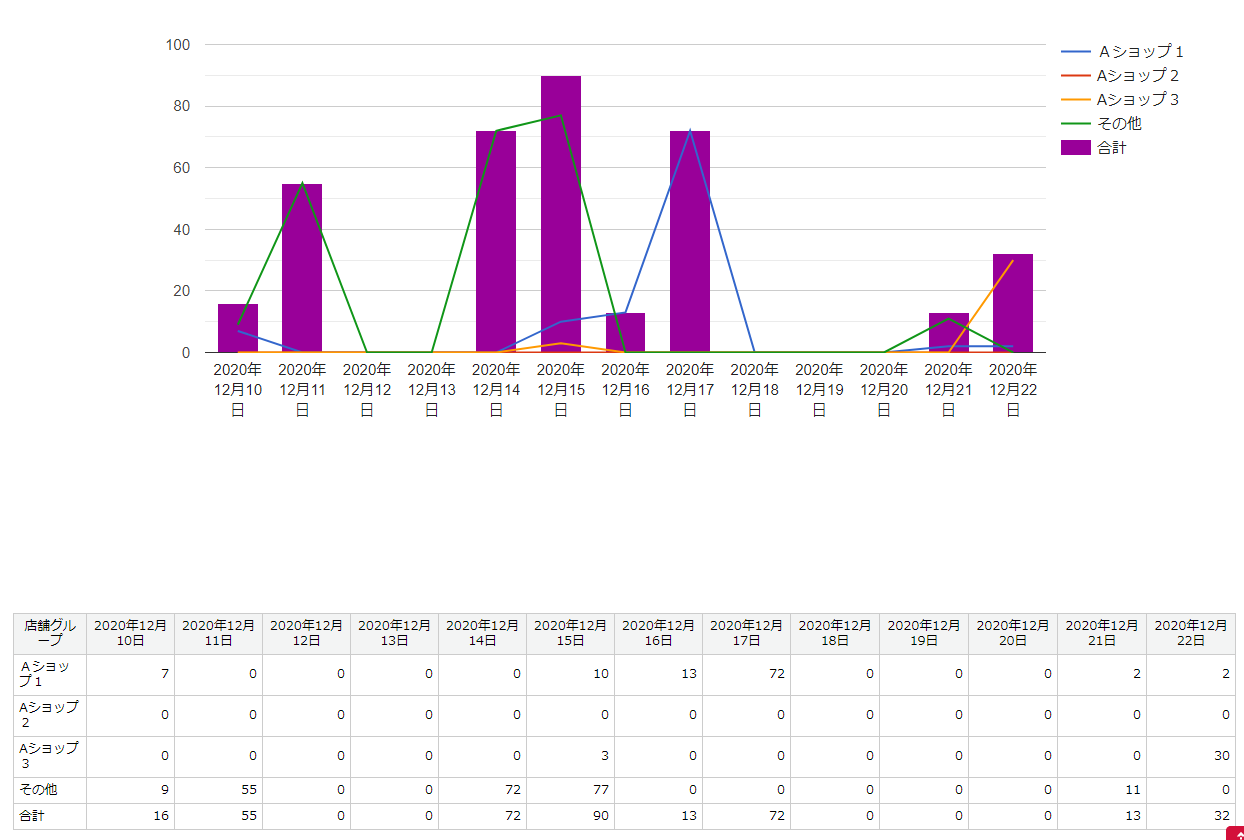
Task: Click the 2020年12月15日 table column header
Action: click(571, 633)
